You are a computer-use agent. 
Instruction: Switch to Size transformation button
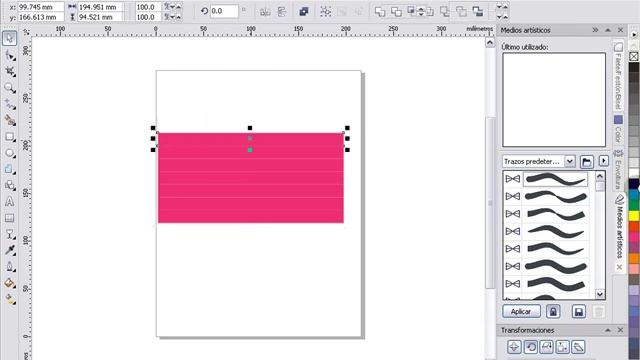562,347
